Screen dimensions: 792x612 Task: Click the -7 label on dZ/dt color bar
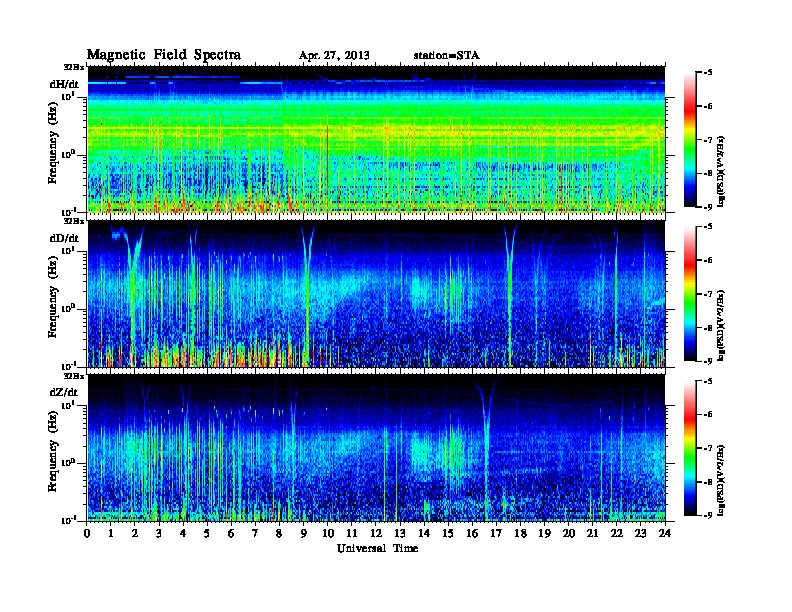pos(708,448)
